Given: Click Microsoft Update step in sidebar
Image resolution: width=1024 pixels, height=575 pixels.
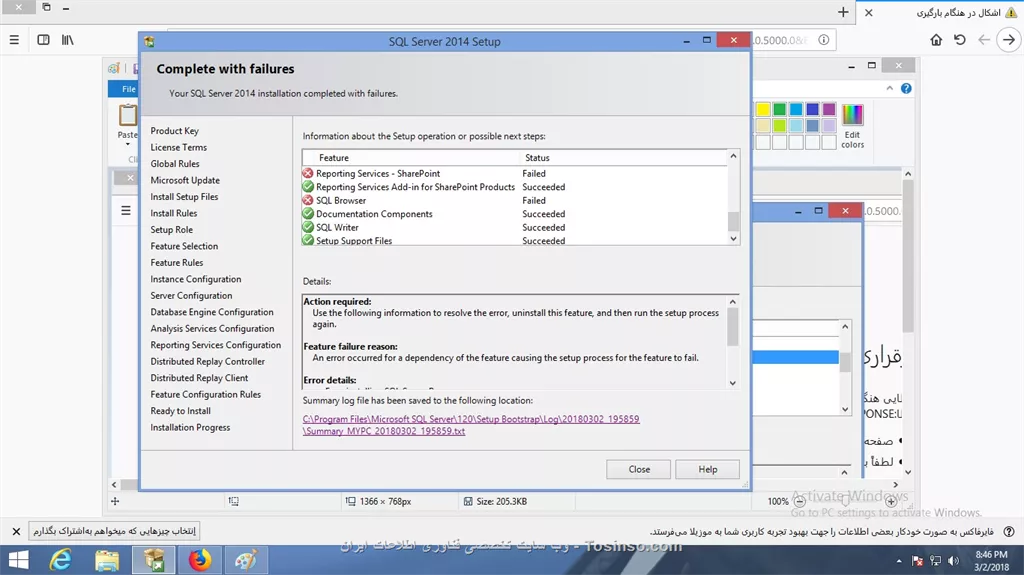Looking at the screenshot, I should click(185, 180).
